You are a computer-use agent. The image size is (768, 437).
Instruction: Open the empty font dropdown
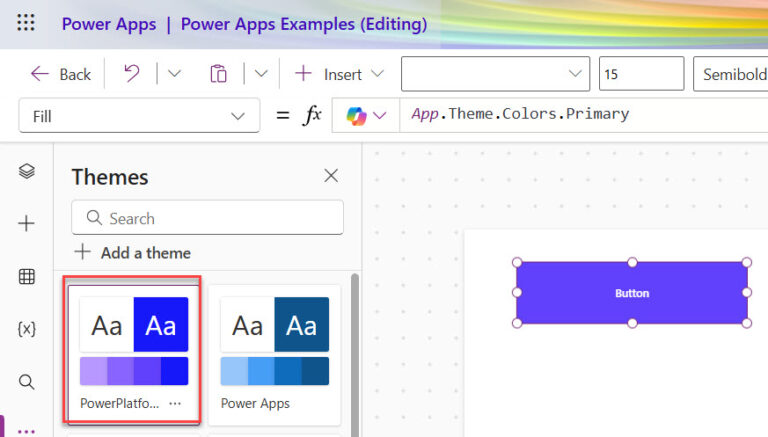495,74
